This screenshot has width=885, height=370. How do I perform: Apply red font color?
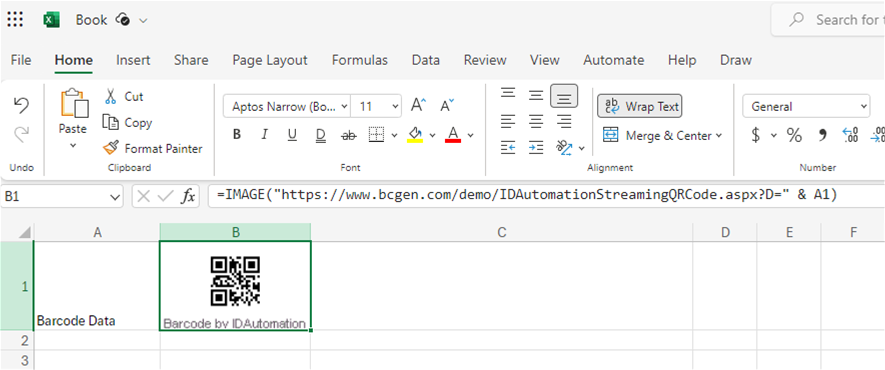[453, 135]
